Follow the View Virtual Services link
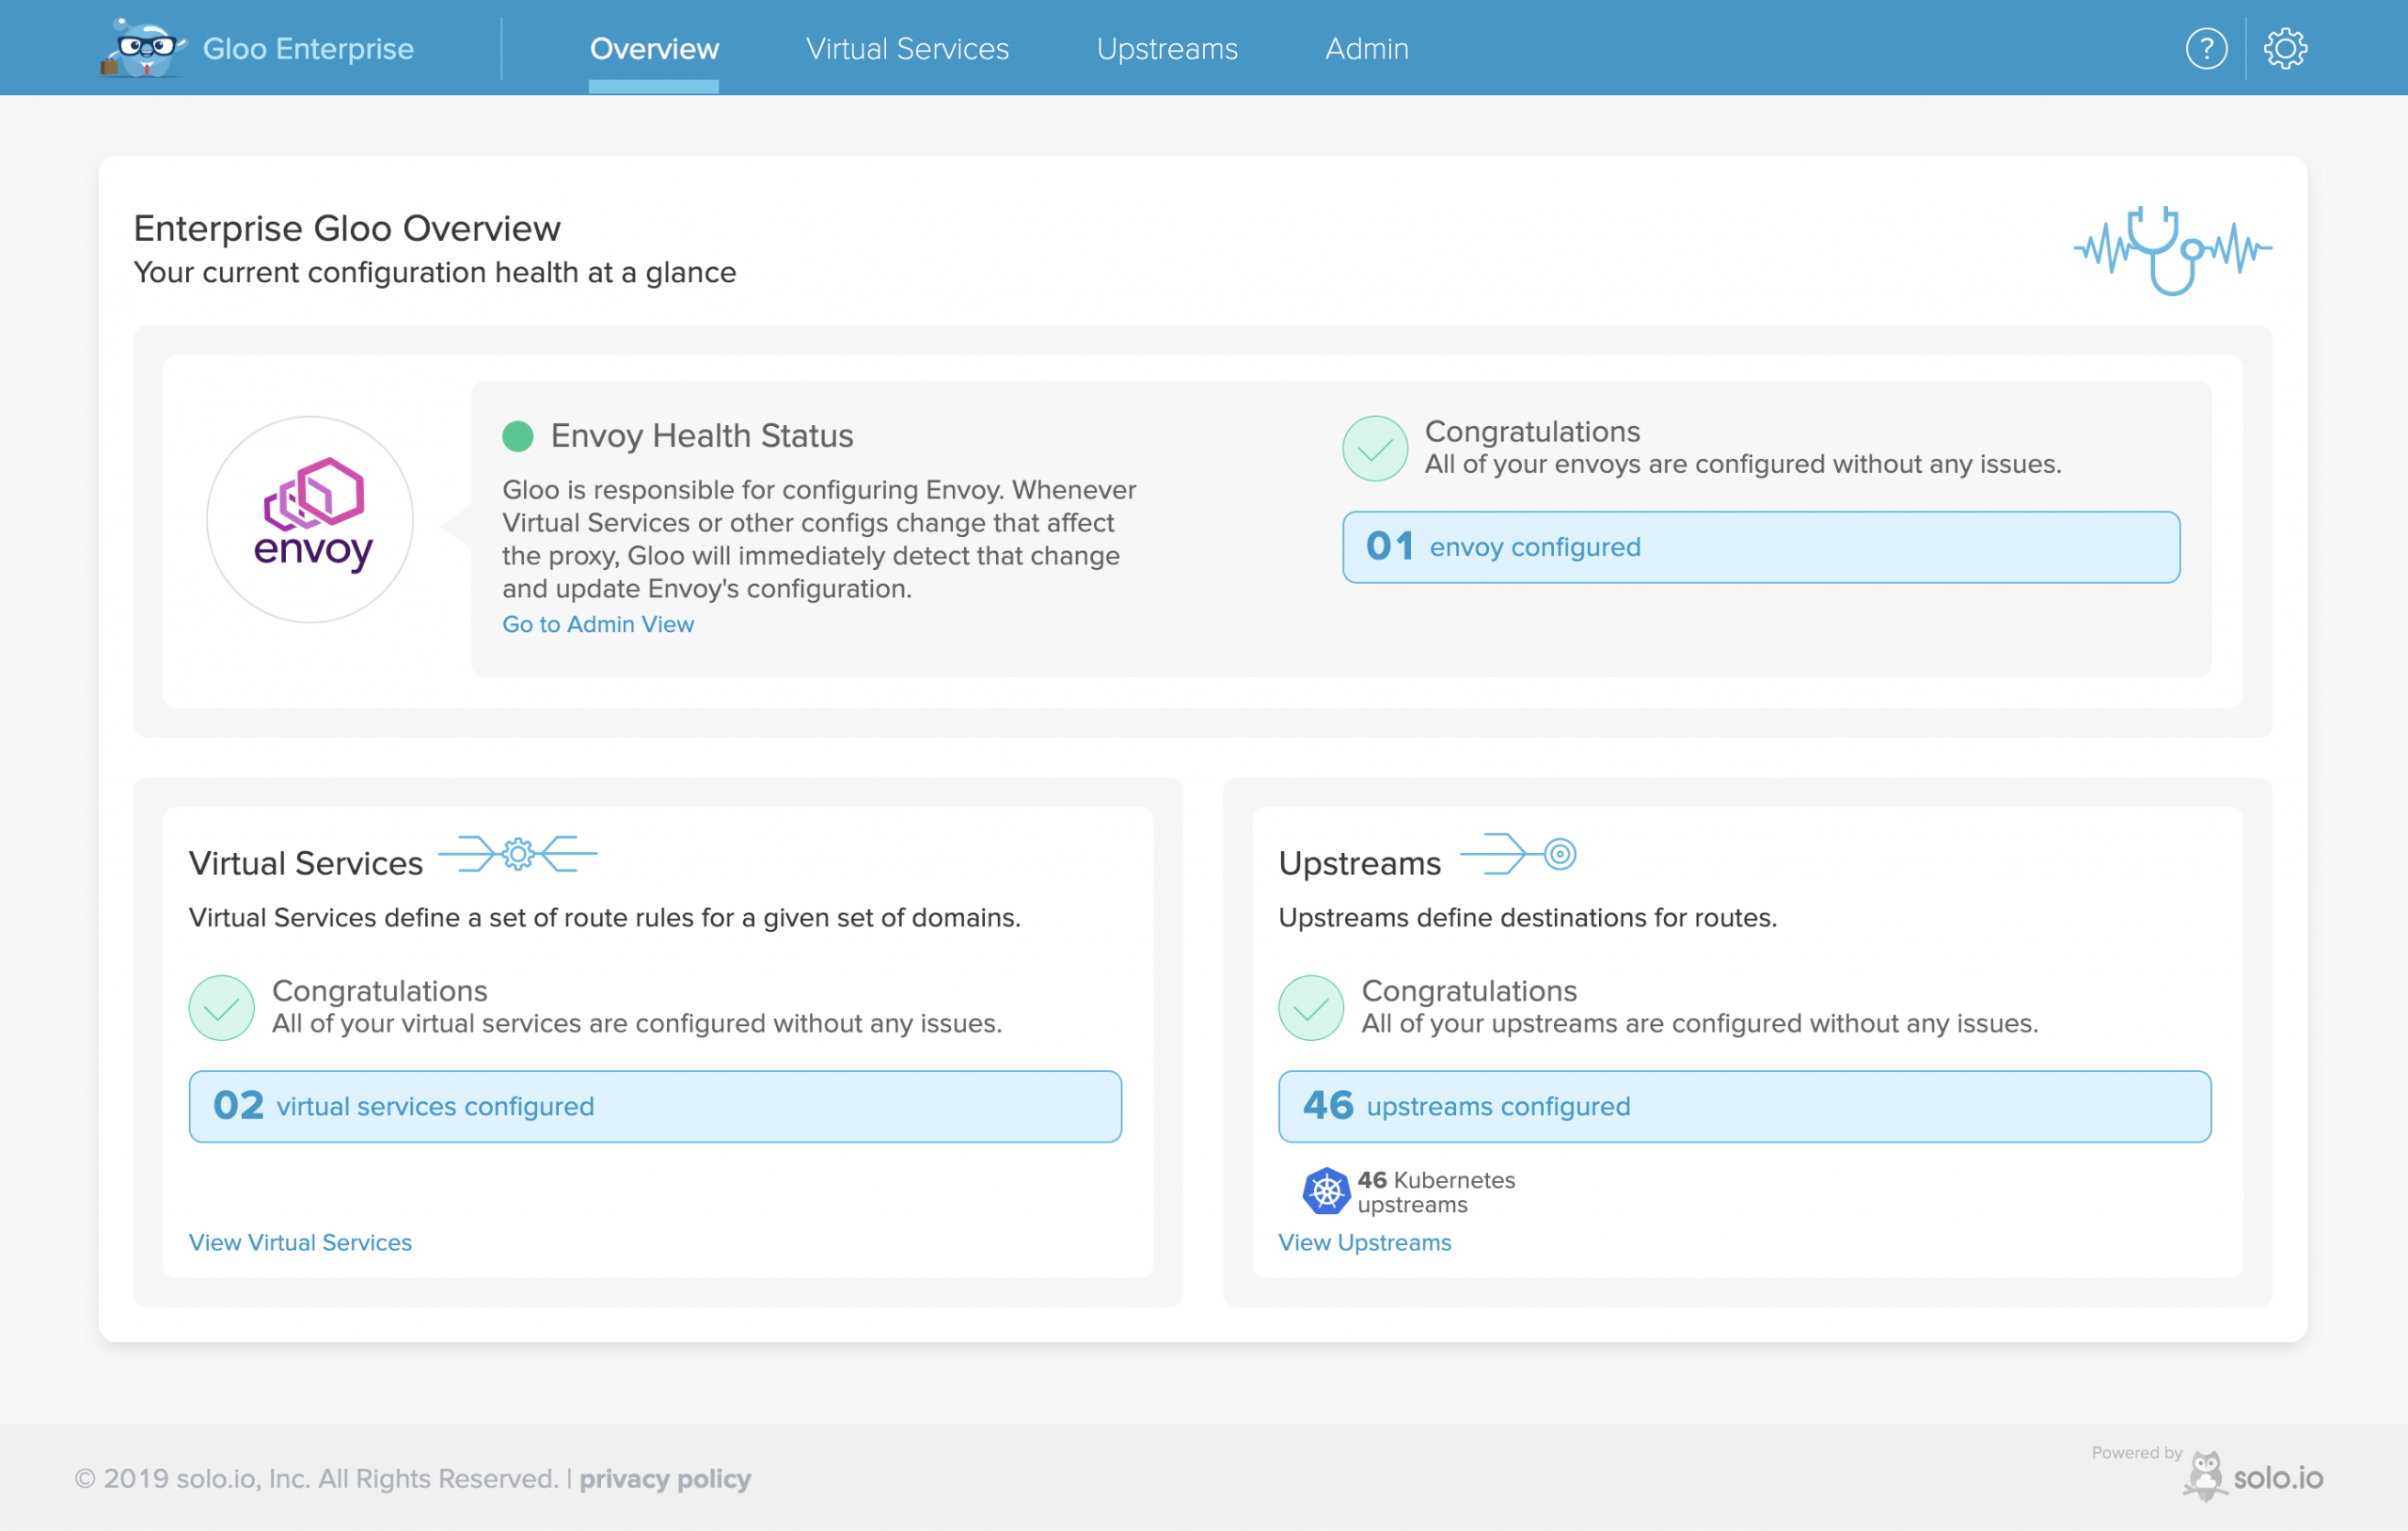 point(300,1242)
